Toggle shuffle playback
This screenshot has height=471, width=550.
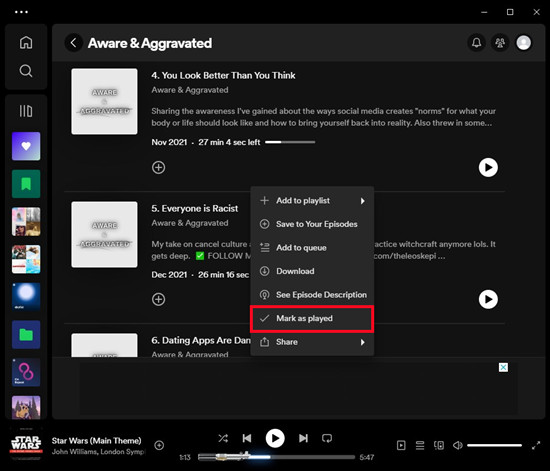[223, 438]
